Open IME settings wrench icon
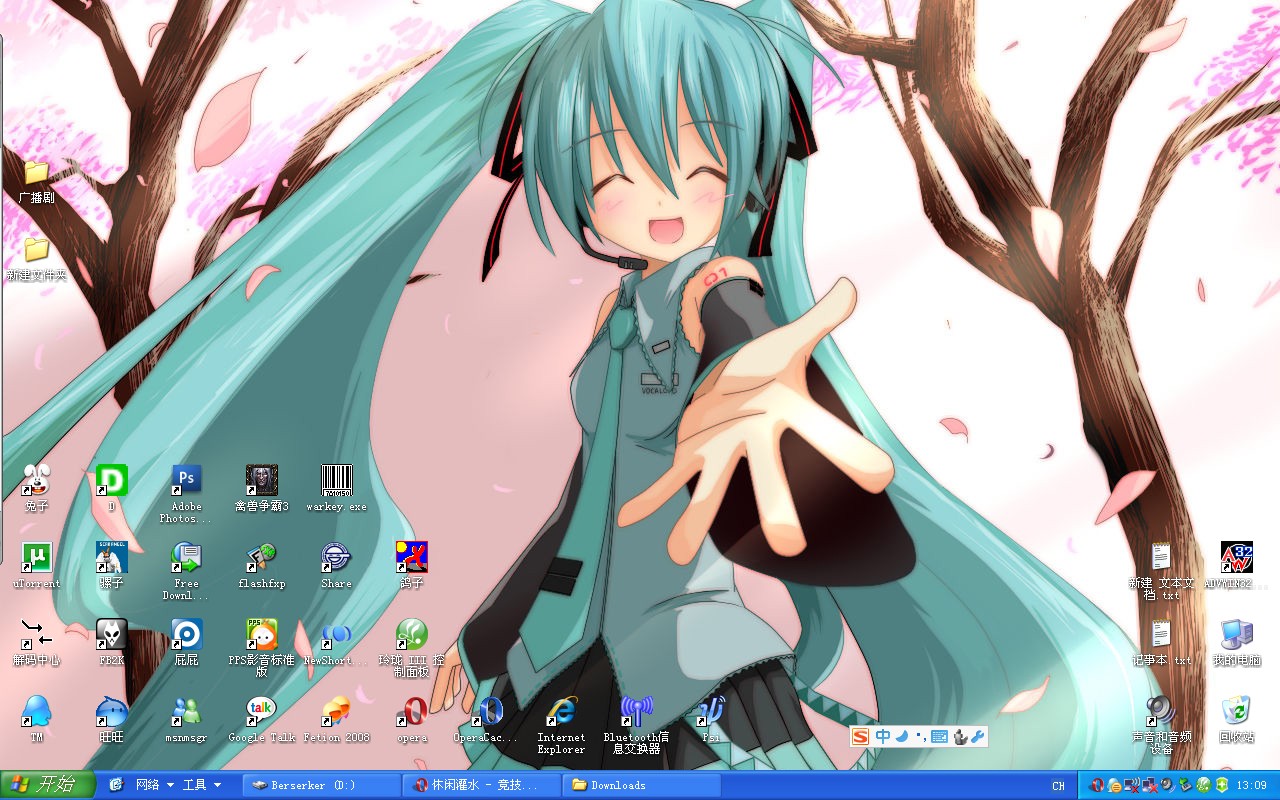The image size is (1280, 800). point(977,737)
